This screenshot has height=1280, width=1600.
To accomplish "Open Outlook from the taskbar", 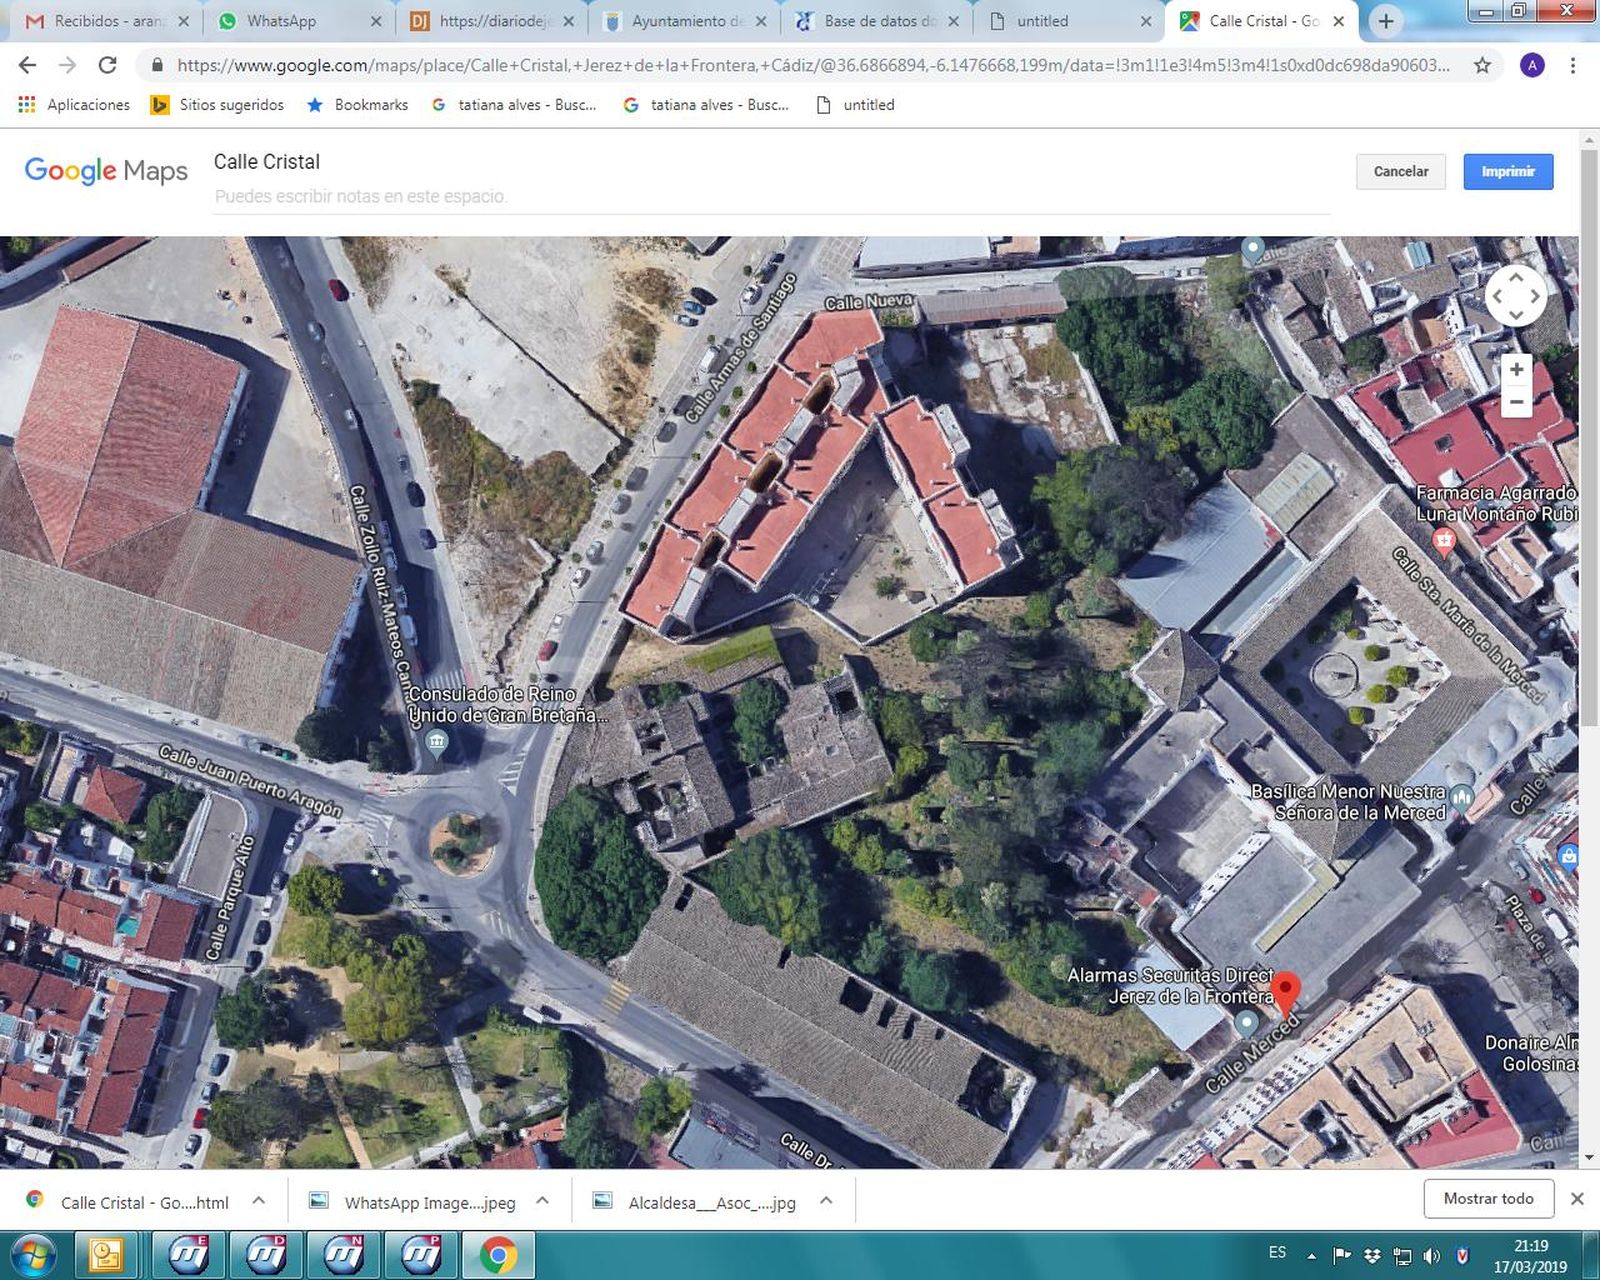I will pyautogui.click(x=103, y=1253).
